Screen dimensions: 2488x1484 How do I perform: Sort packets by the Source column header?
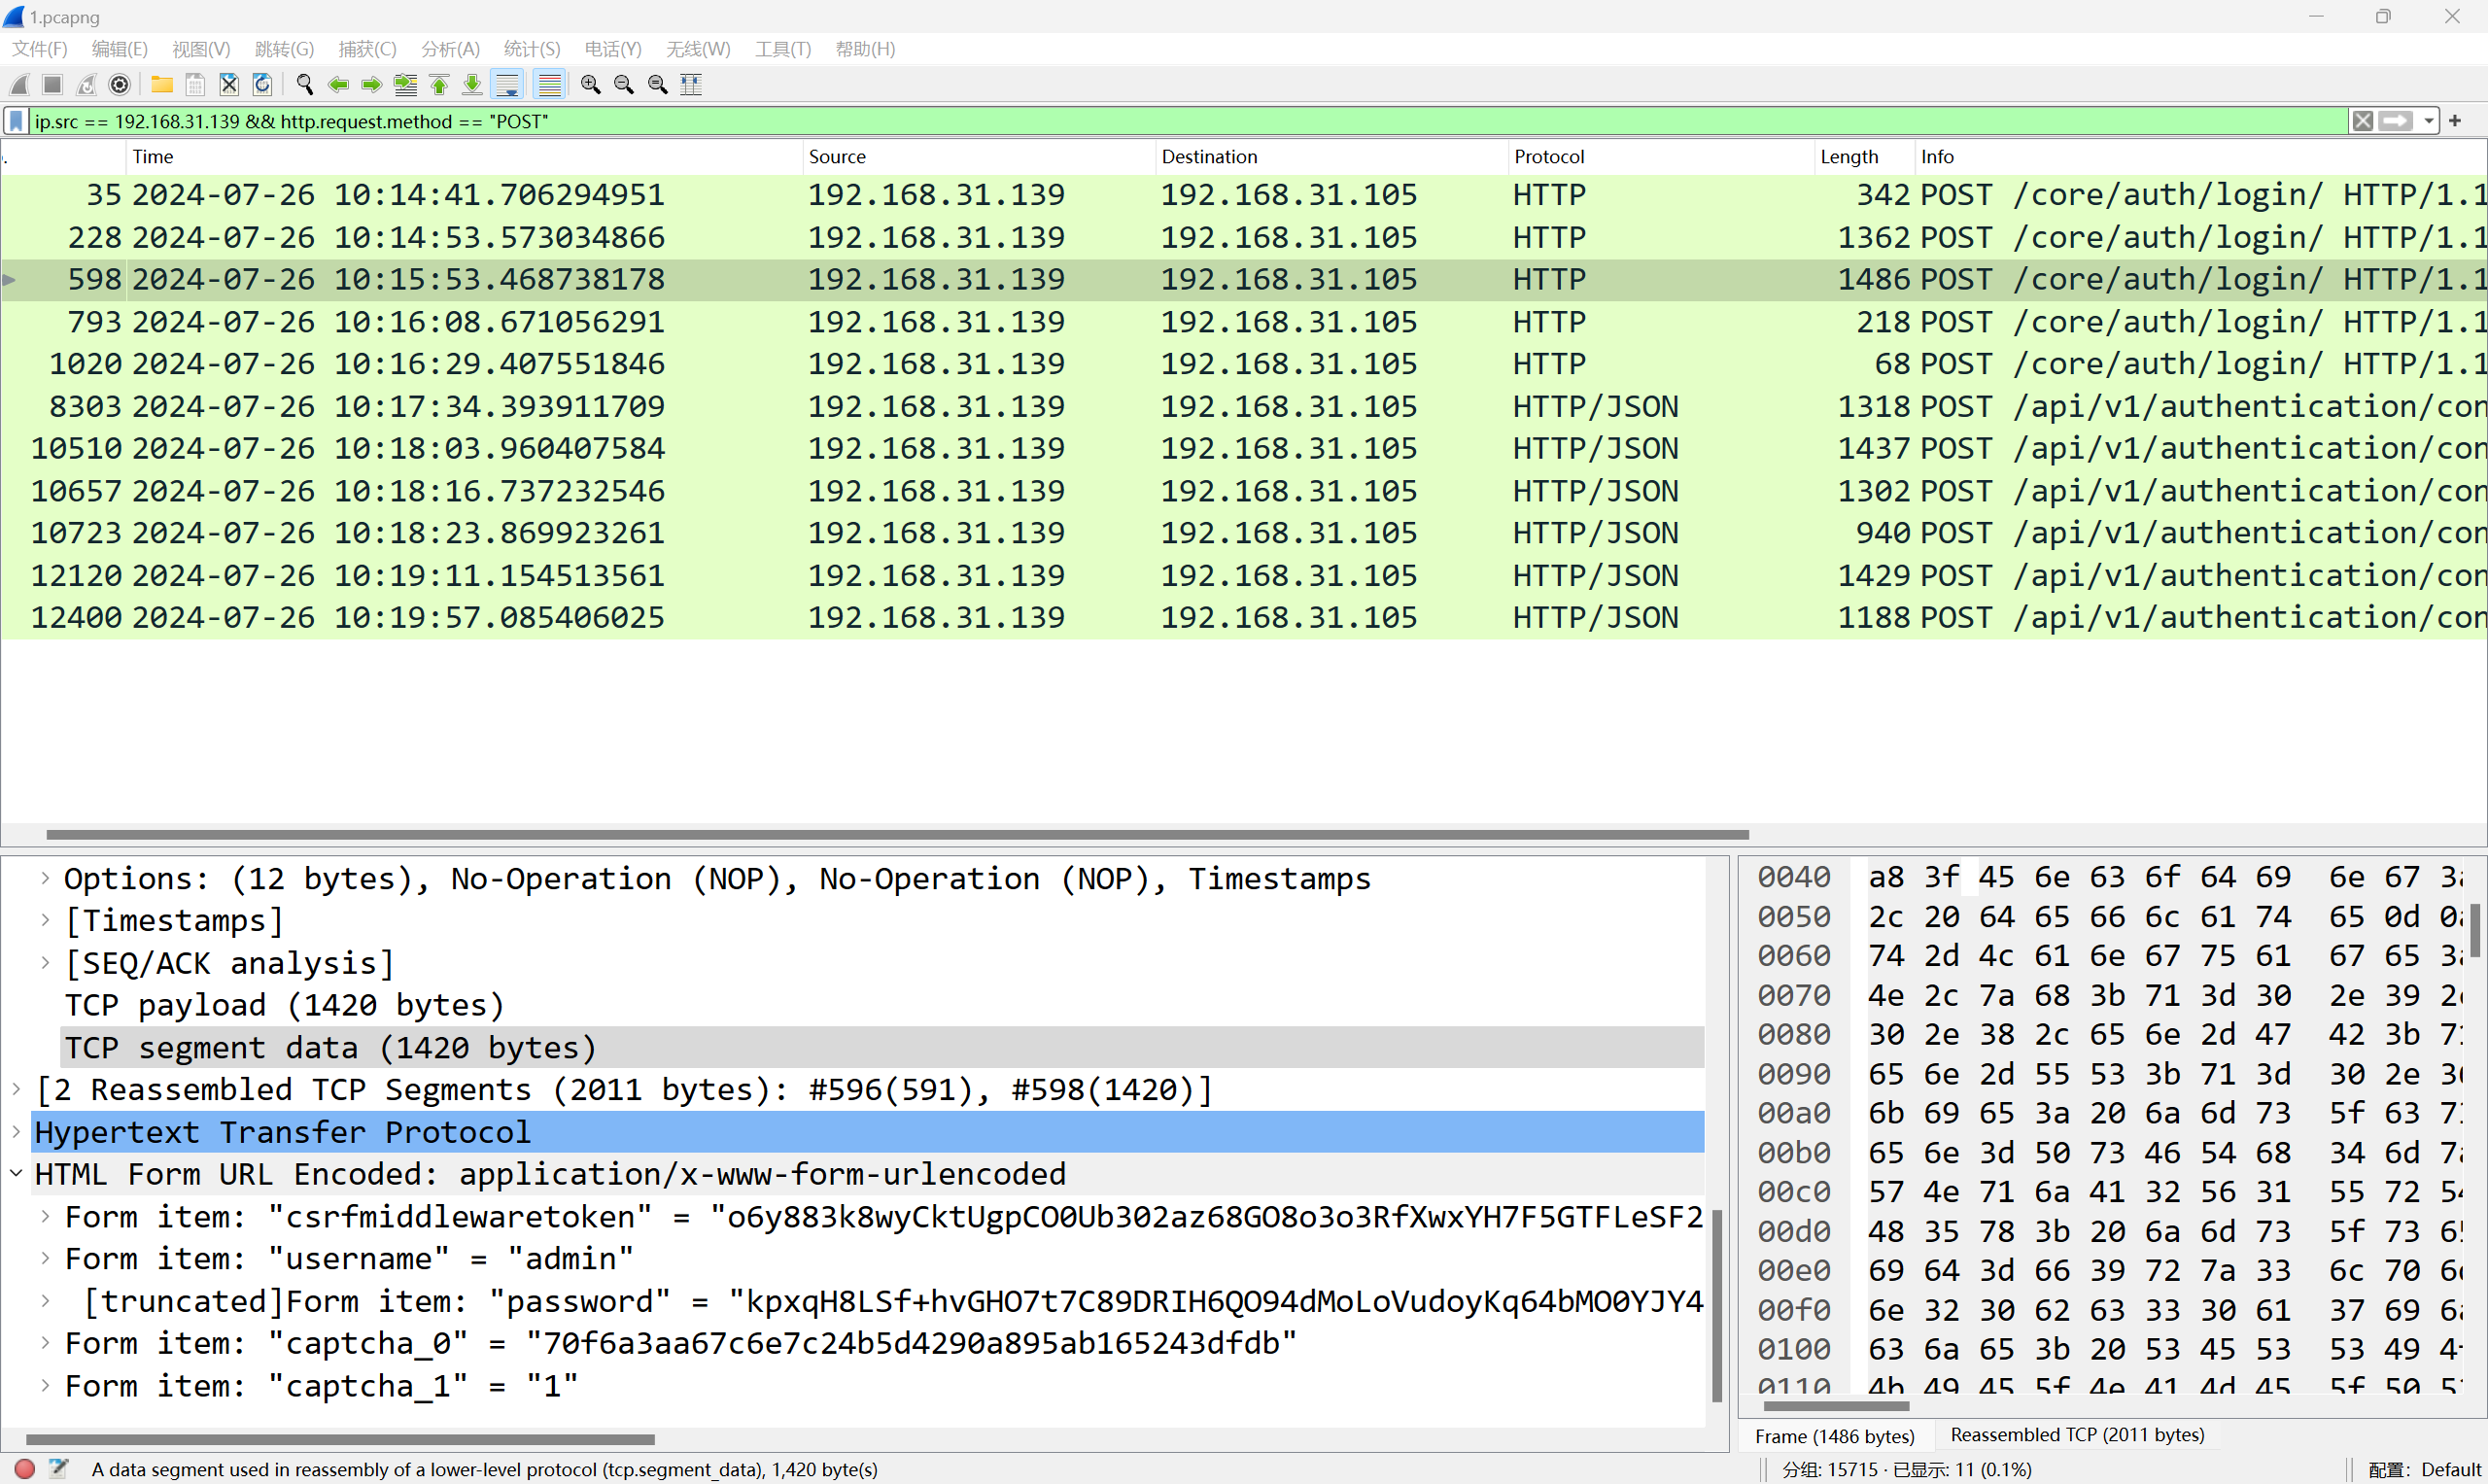coord(979,157)
